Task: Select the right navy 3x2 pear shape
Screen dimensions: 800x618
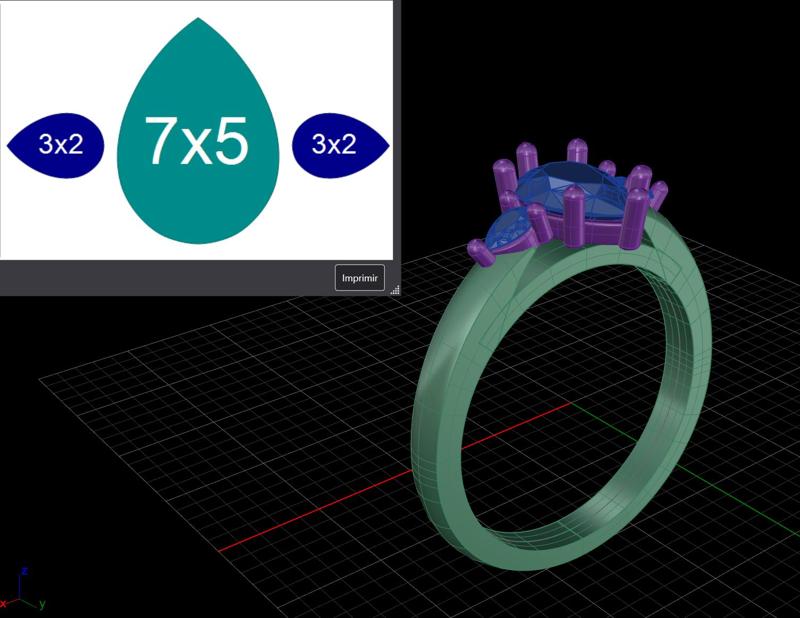Action: click(x=341, y=145)
